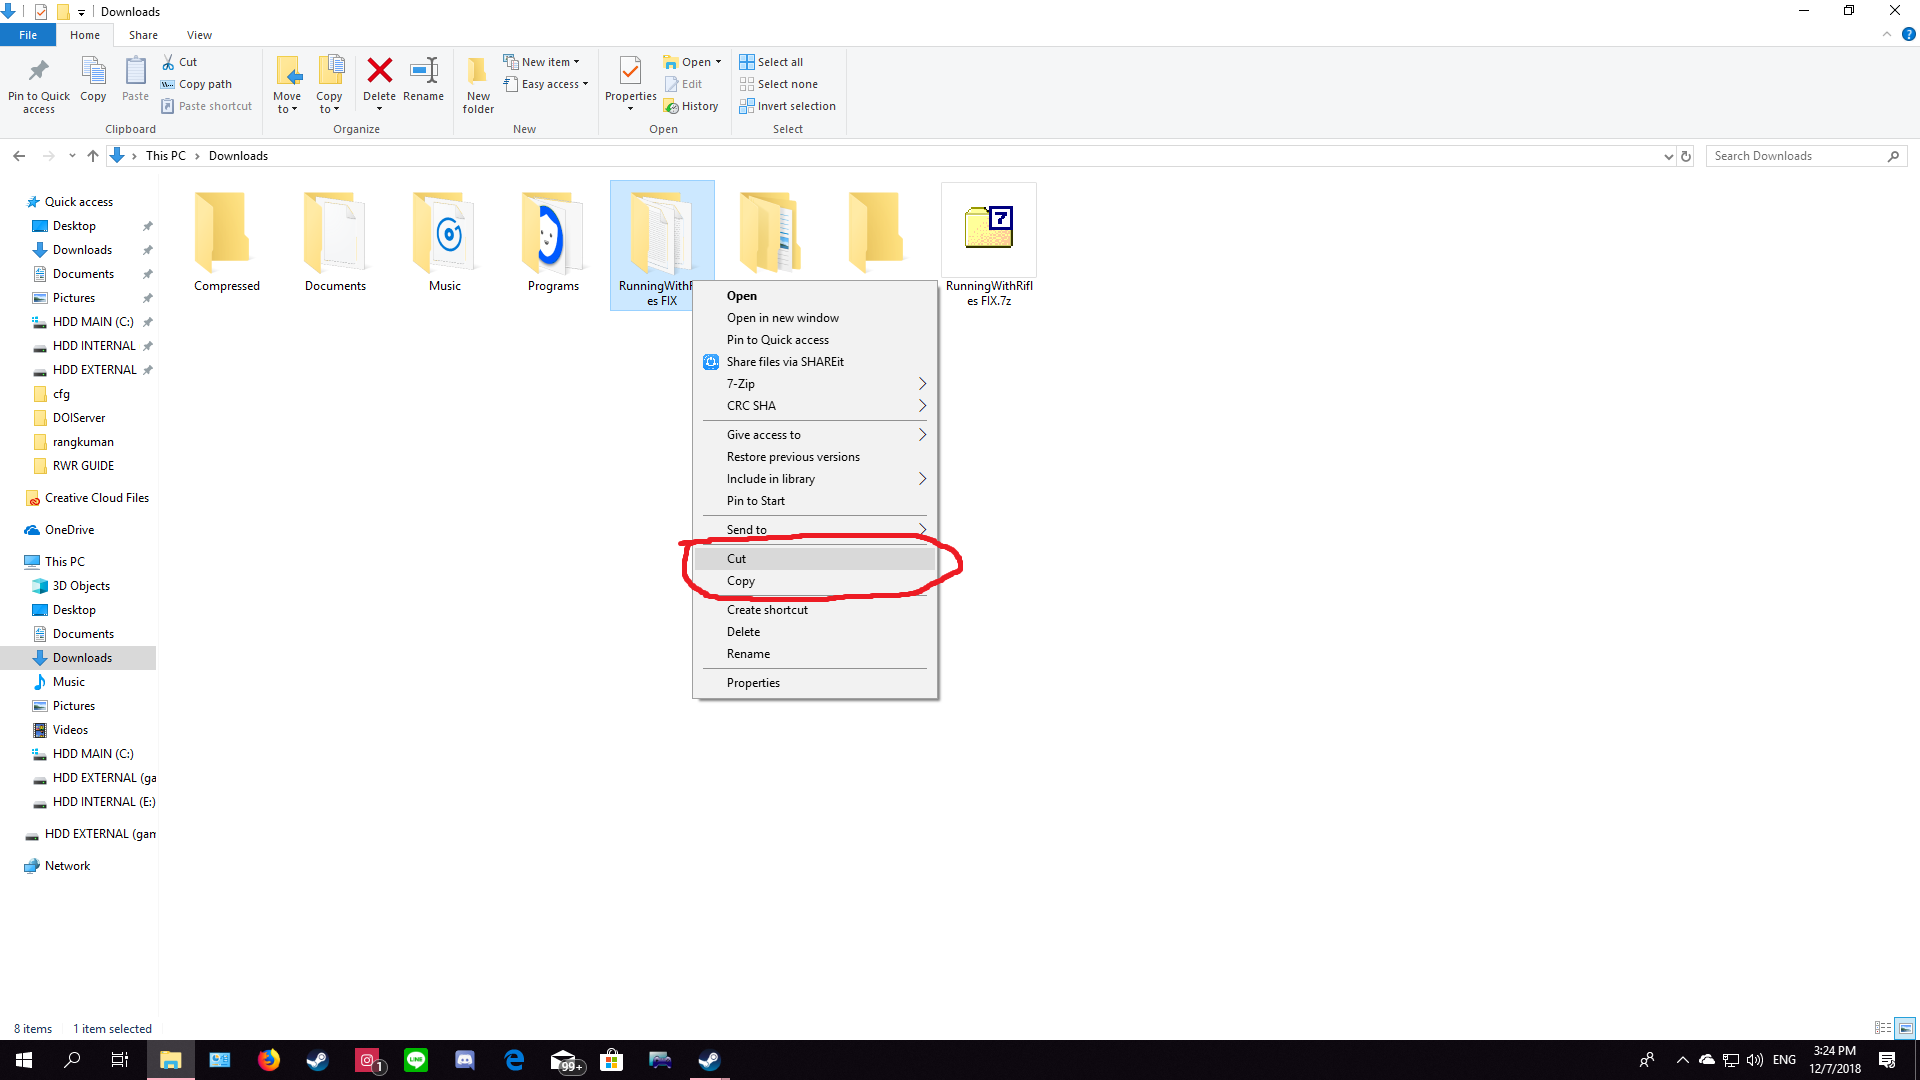Screen dimensions: 1920x1080
Task: Click the Rename icon in ribbon
Action: 423,72
